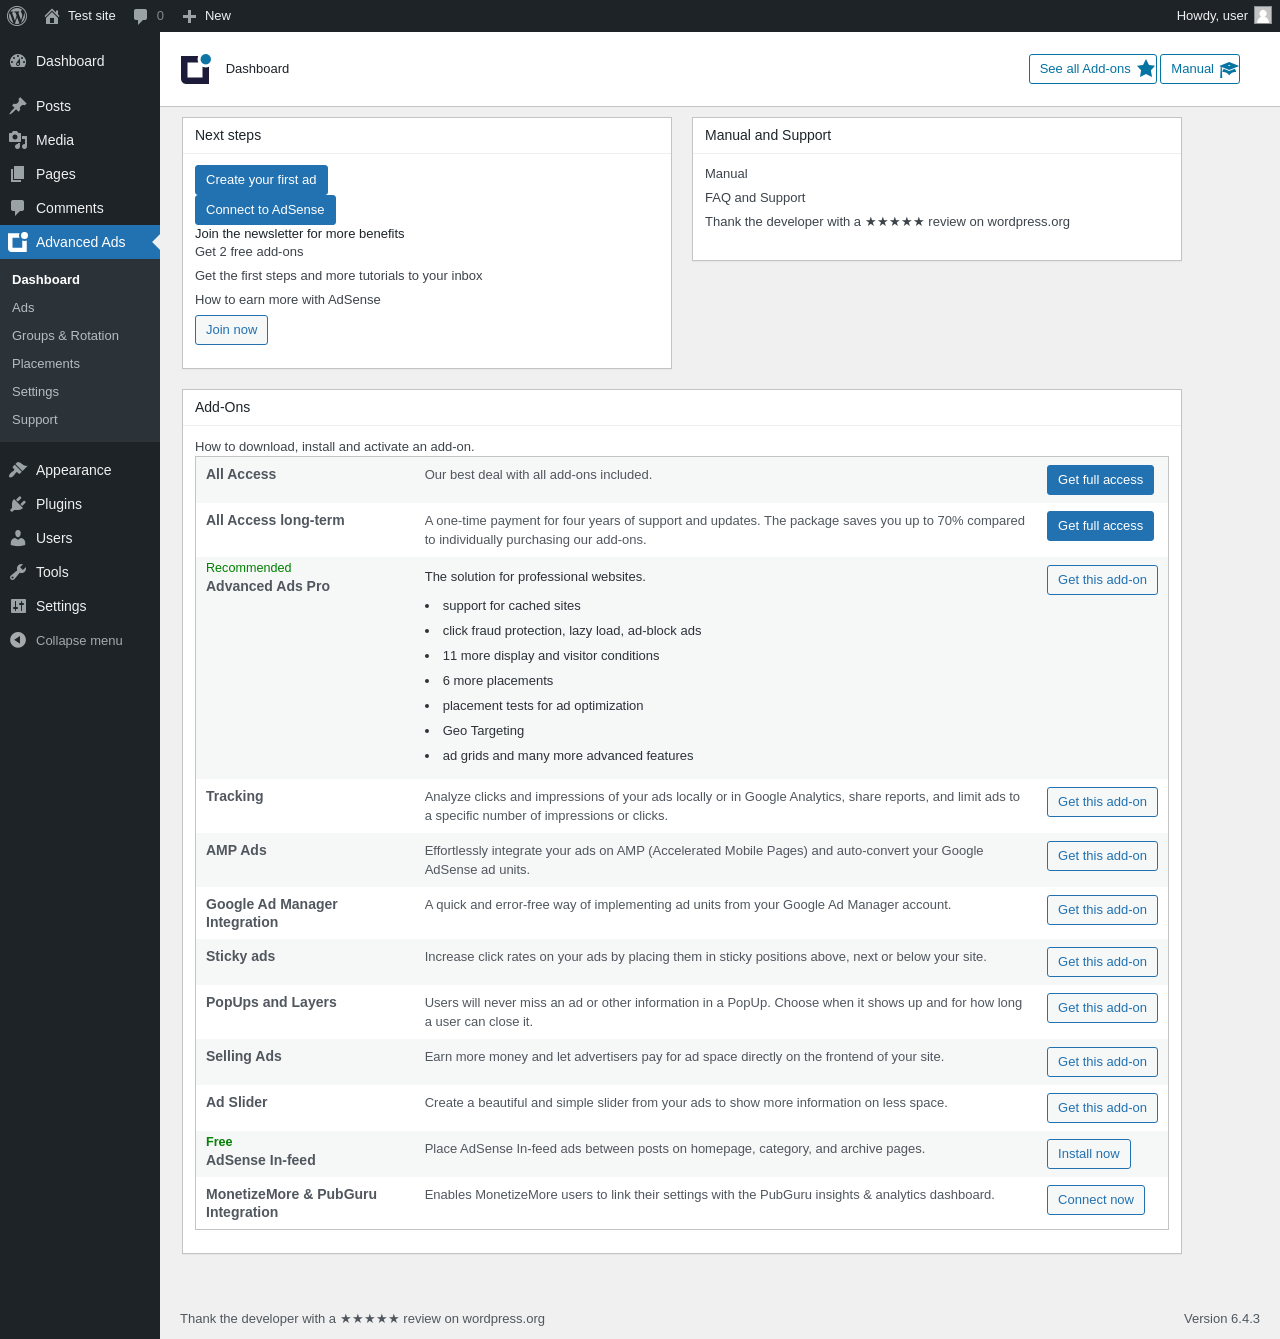The image size is (1280, 1339).
Task: Click Howdy, user account menu
Action: (x=1223, y=16)
